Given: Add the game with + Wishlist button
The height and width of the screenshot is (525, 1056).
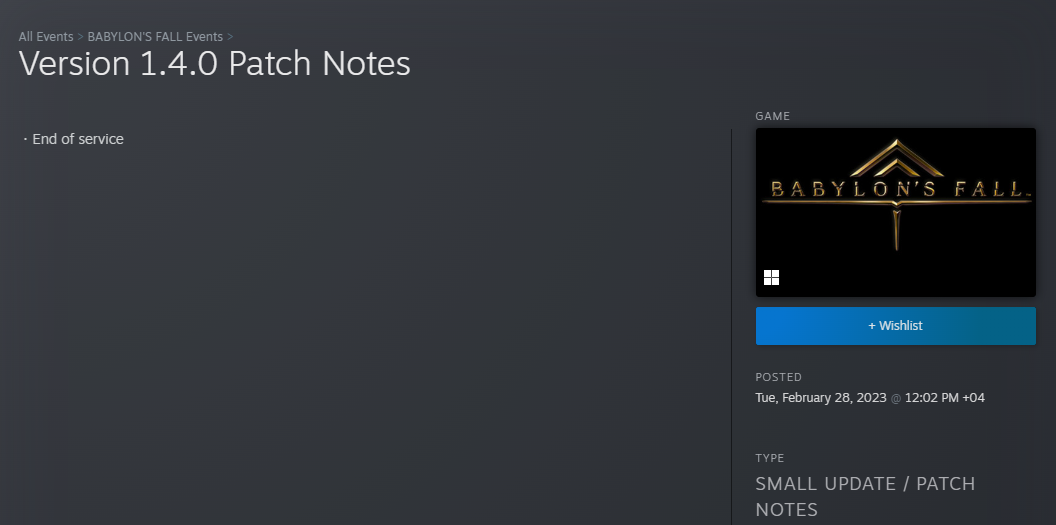Looking at the screenshot, I should (x=896, y=326).
